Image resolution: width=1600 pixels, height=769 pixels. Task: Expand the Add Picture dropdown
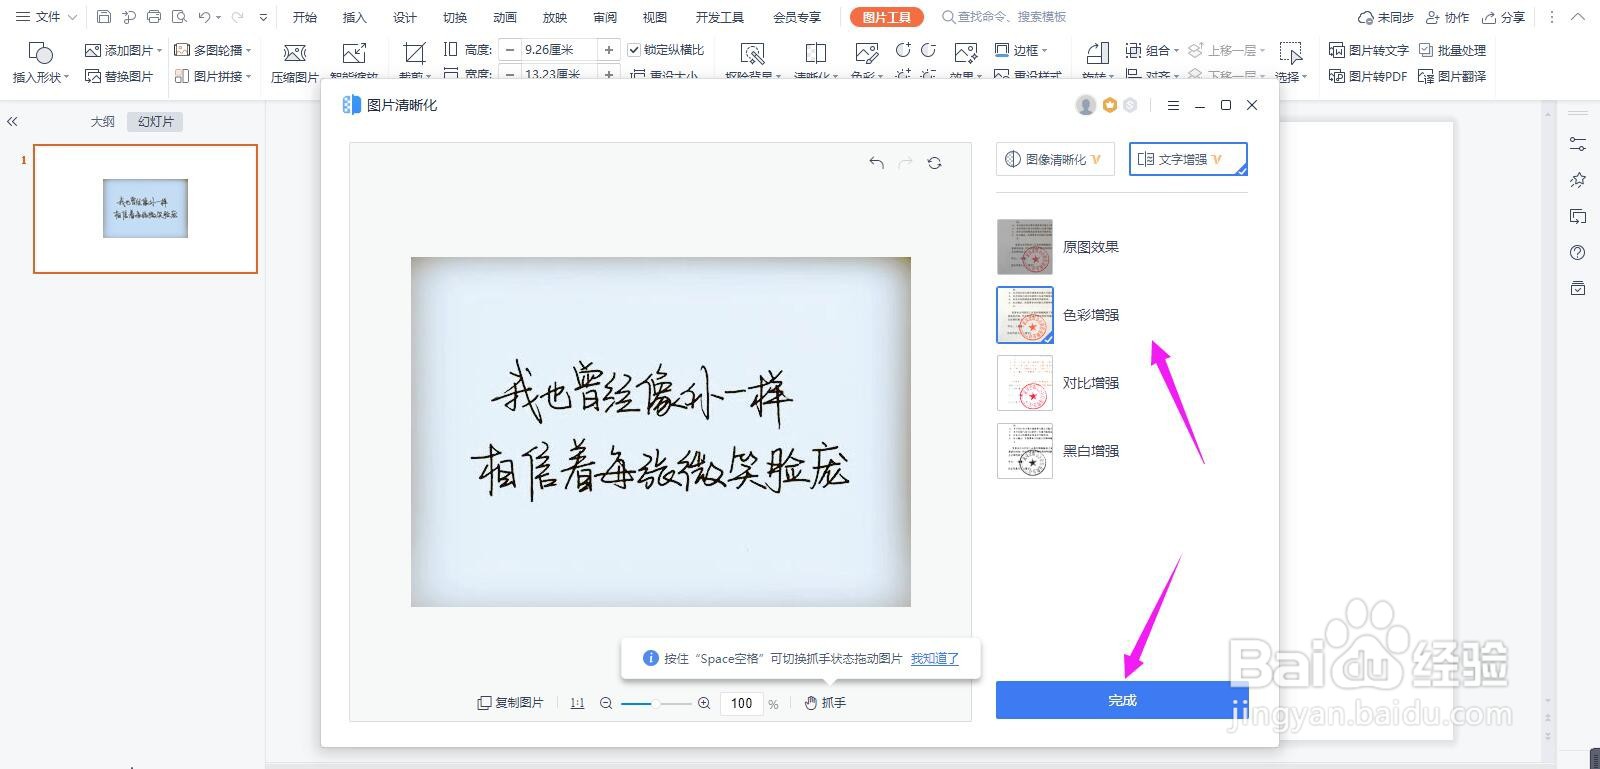click(x=160, y=50)
